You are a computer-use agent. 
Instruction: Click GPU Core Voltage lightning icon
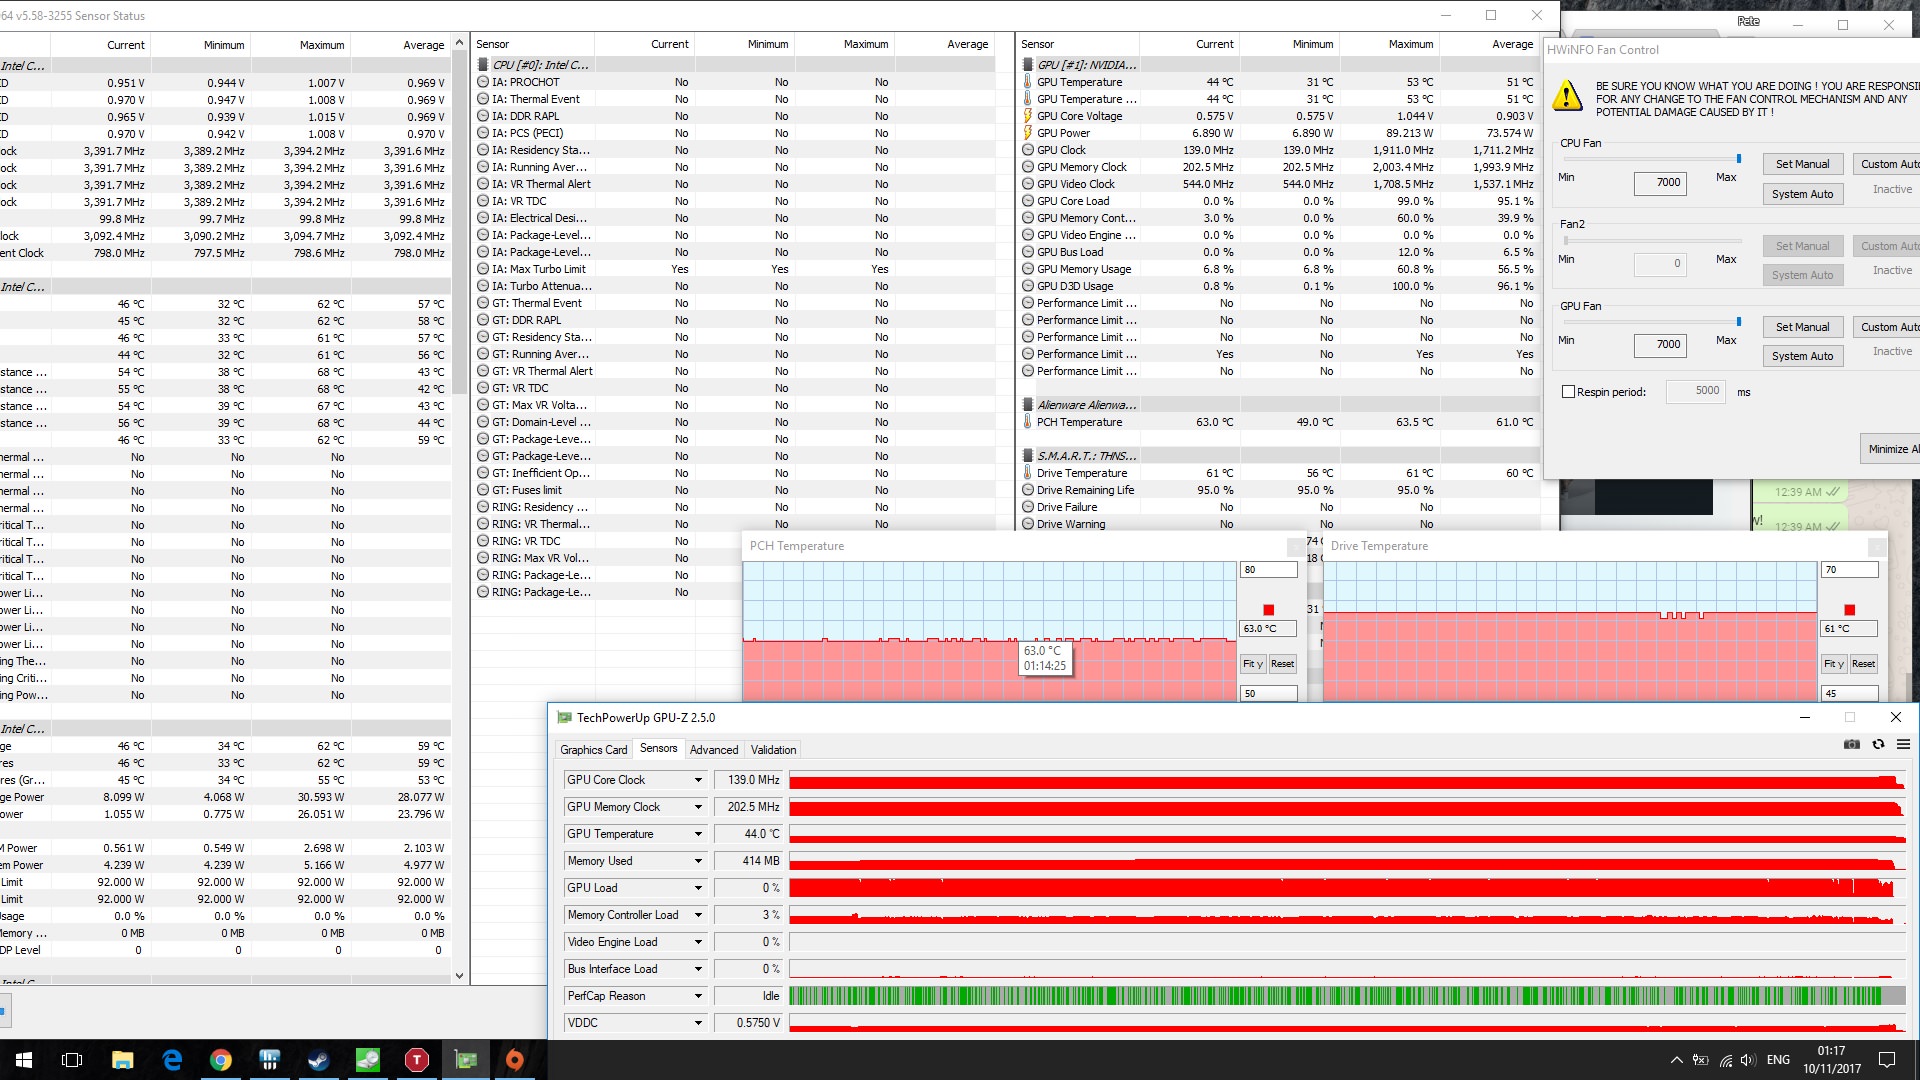click(1027, 116)
